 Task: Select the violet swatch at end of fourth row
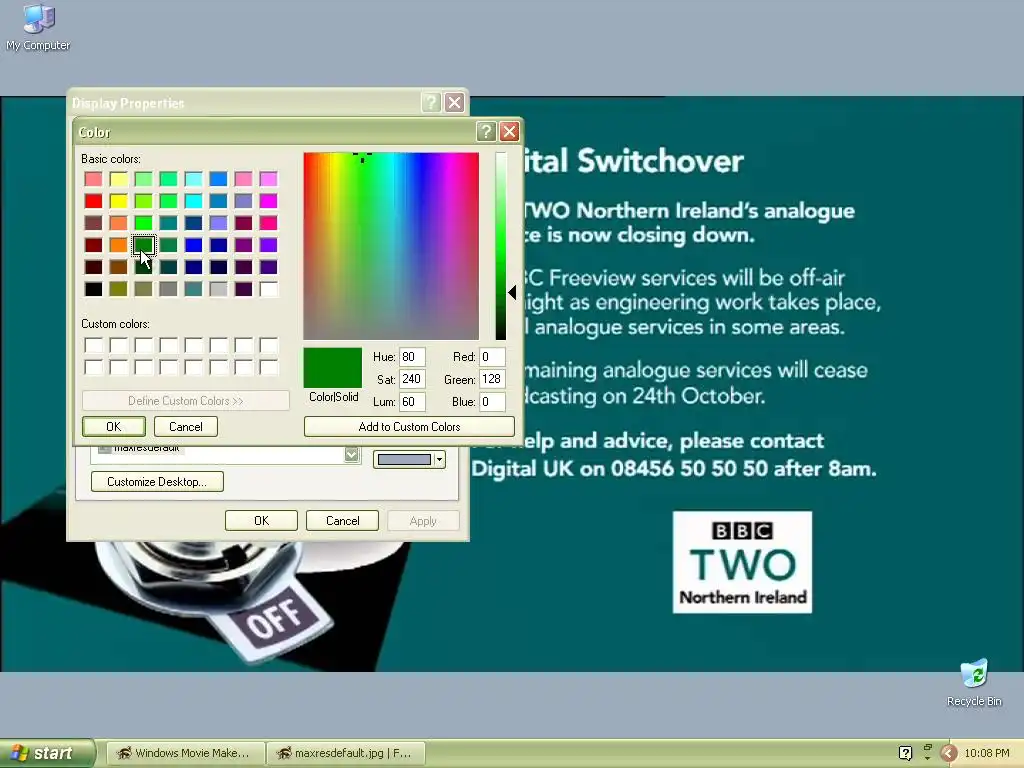(x=268, y=245)
